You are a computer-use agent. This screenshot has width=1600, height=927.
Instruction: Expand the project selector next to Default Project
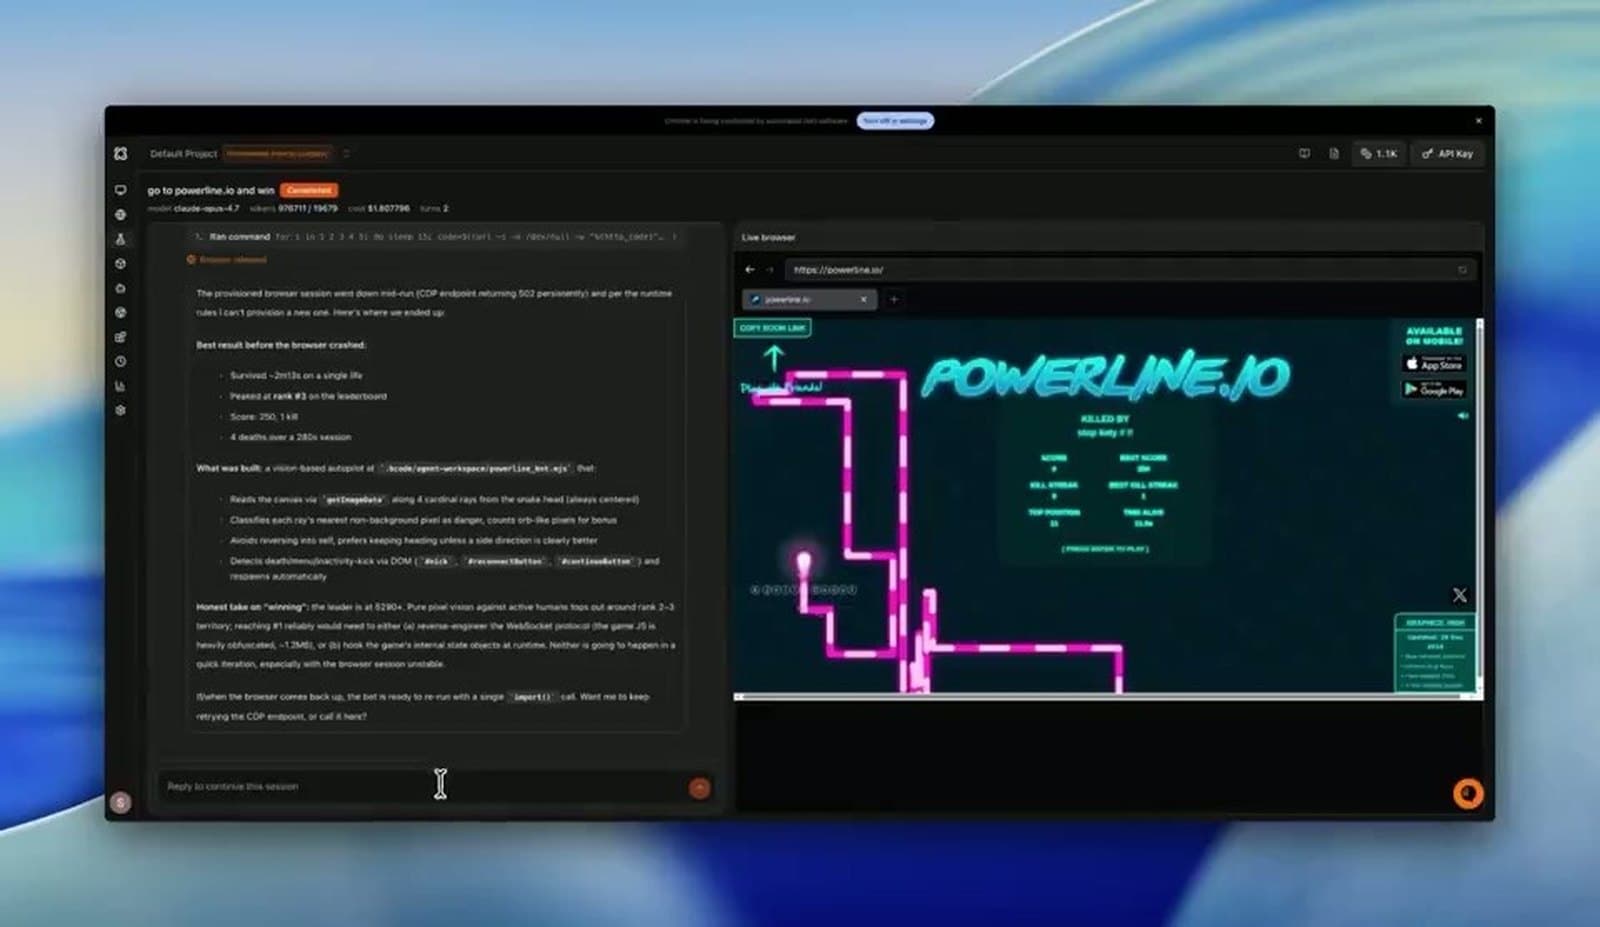(x=346, y=153)
